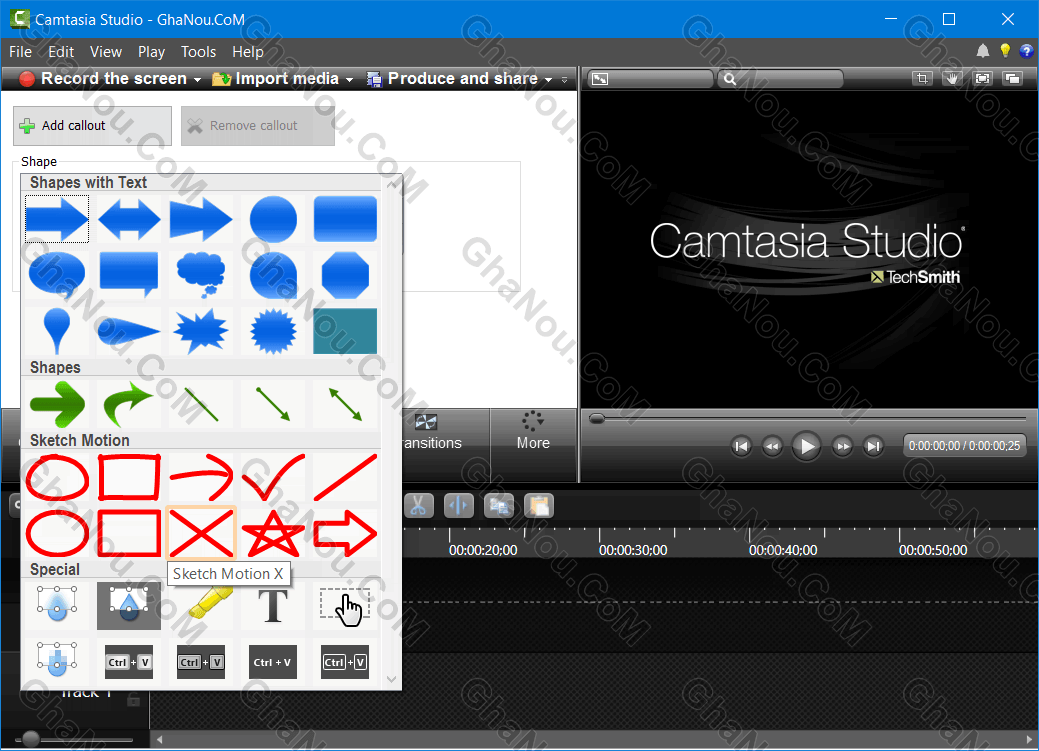
Task: Enable the hand pan tool in preview
Action: click(953, 79)
